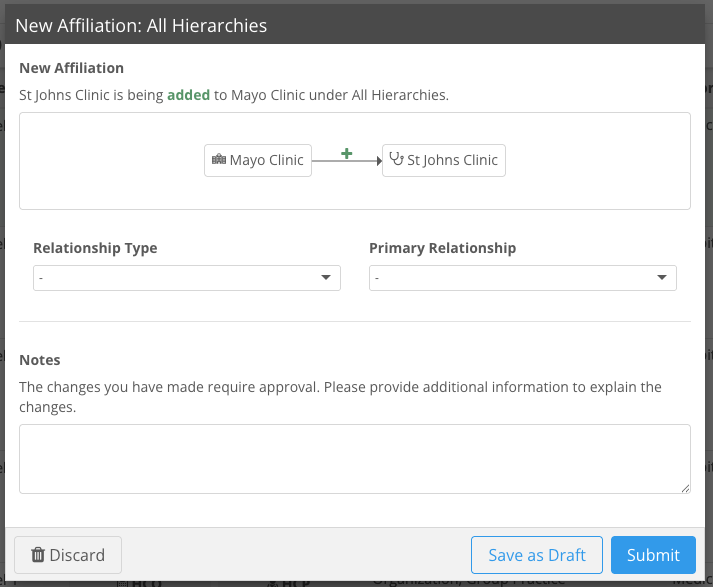Screen dimensions: 713x587
Task: Select the St Johns Clinic node label
Action: click(452, 160)
